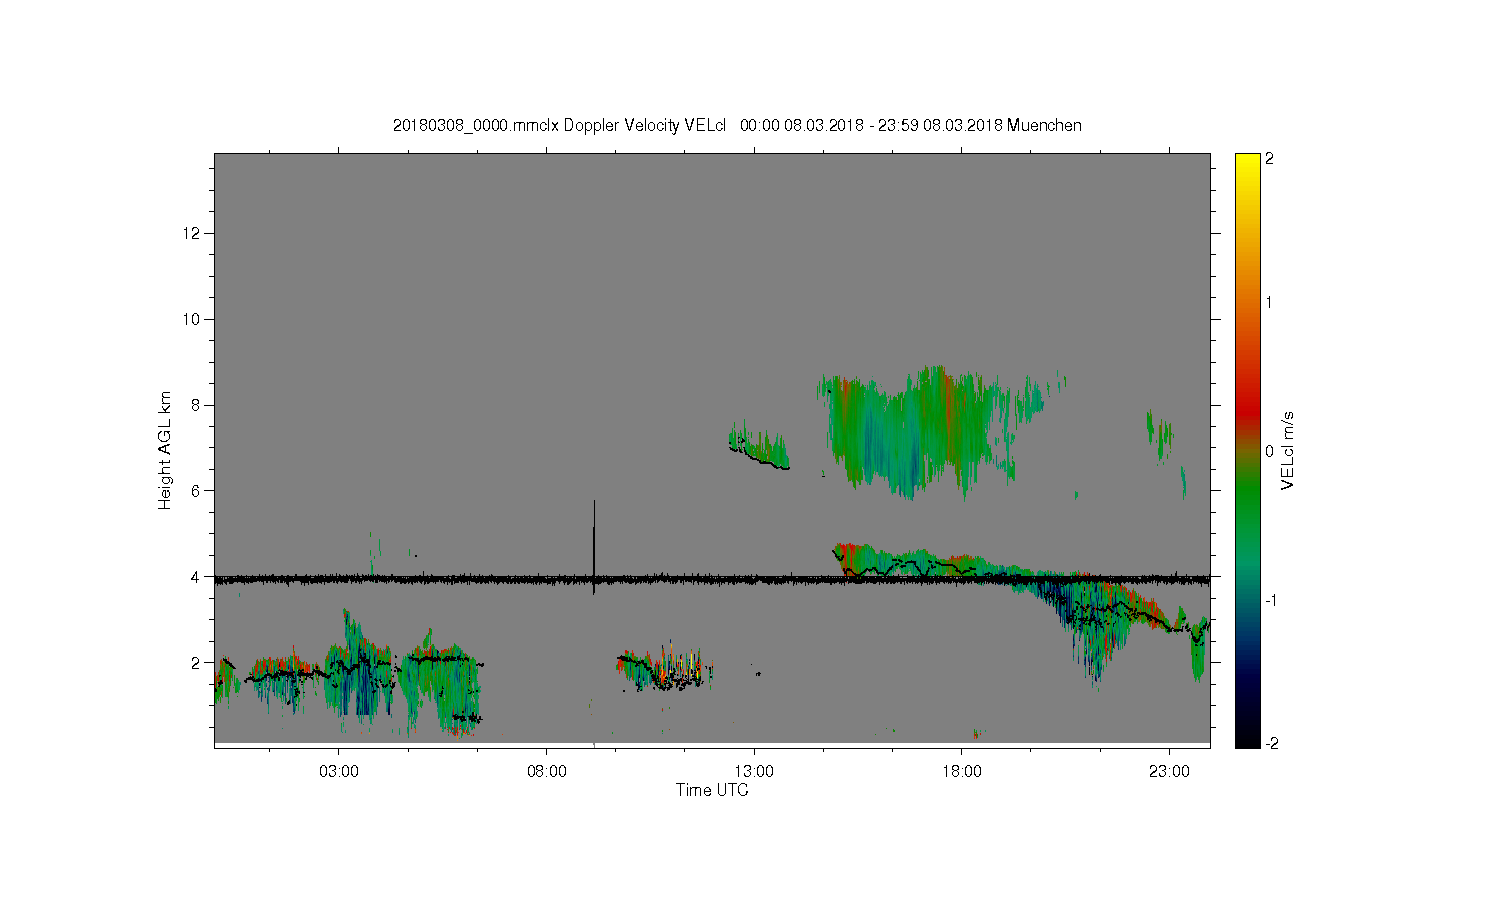Click the 08:00 time tick label
Image resolution: width=1500 pixels, height=900 pixels.
[x=547, y=772]
